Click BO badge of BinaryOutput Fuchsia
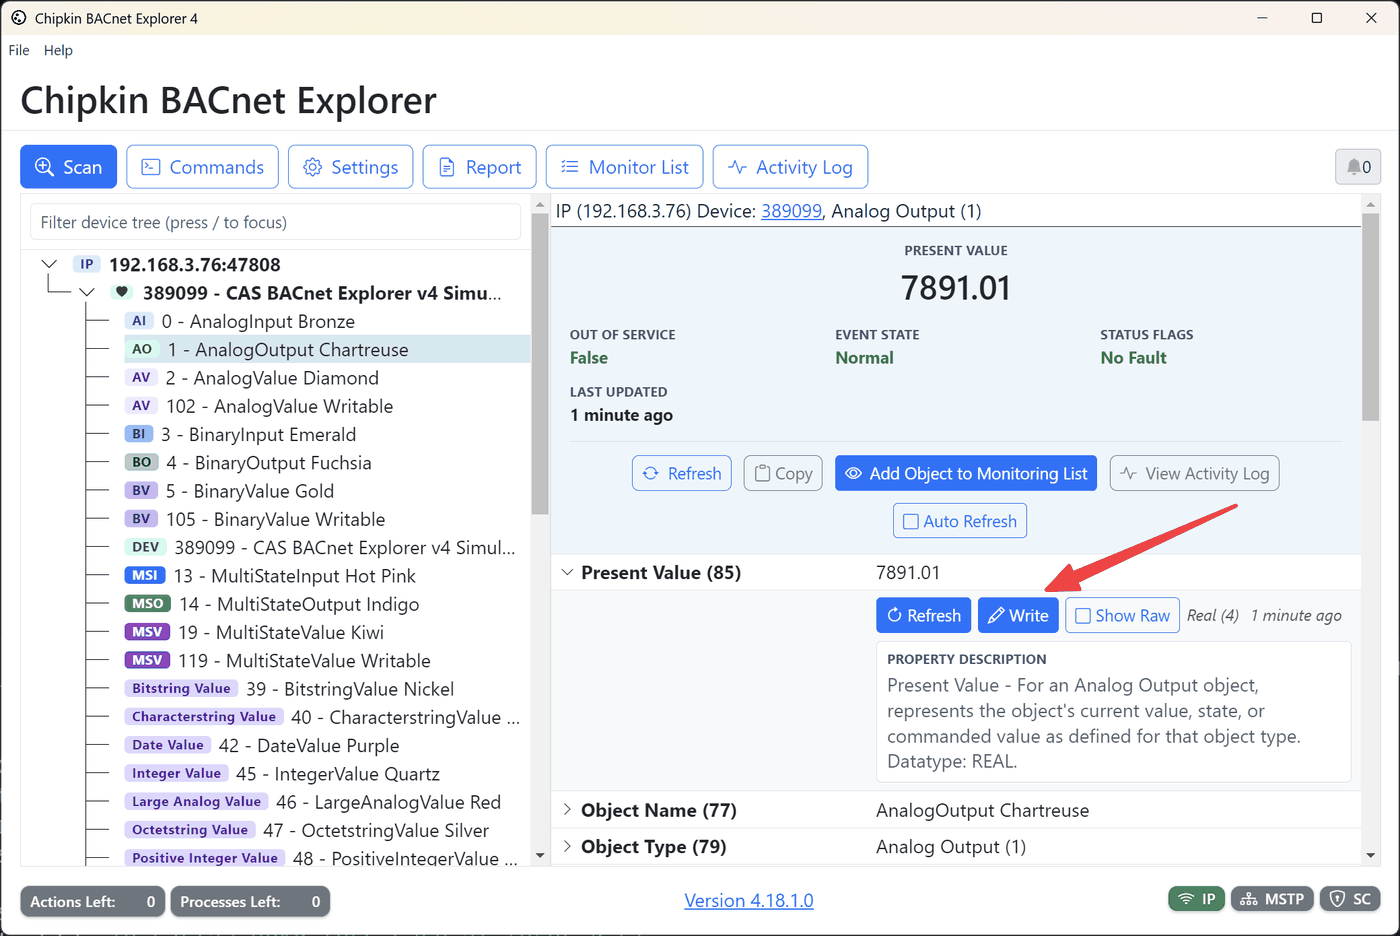 142,462
